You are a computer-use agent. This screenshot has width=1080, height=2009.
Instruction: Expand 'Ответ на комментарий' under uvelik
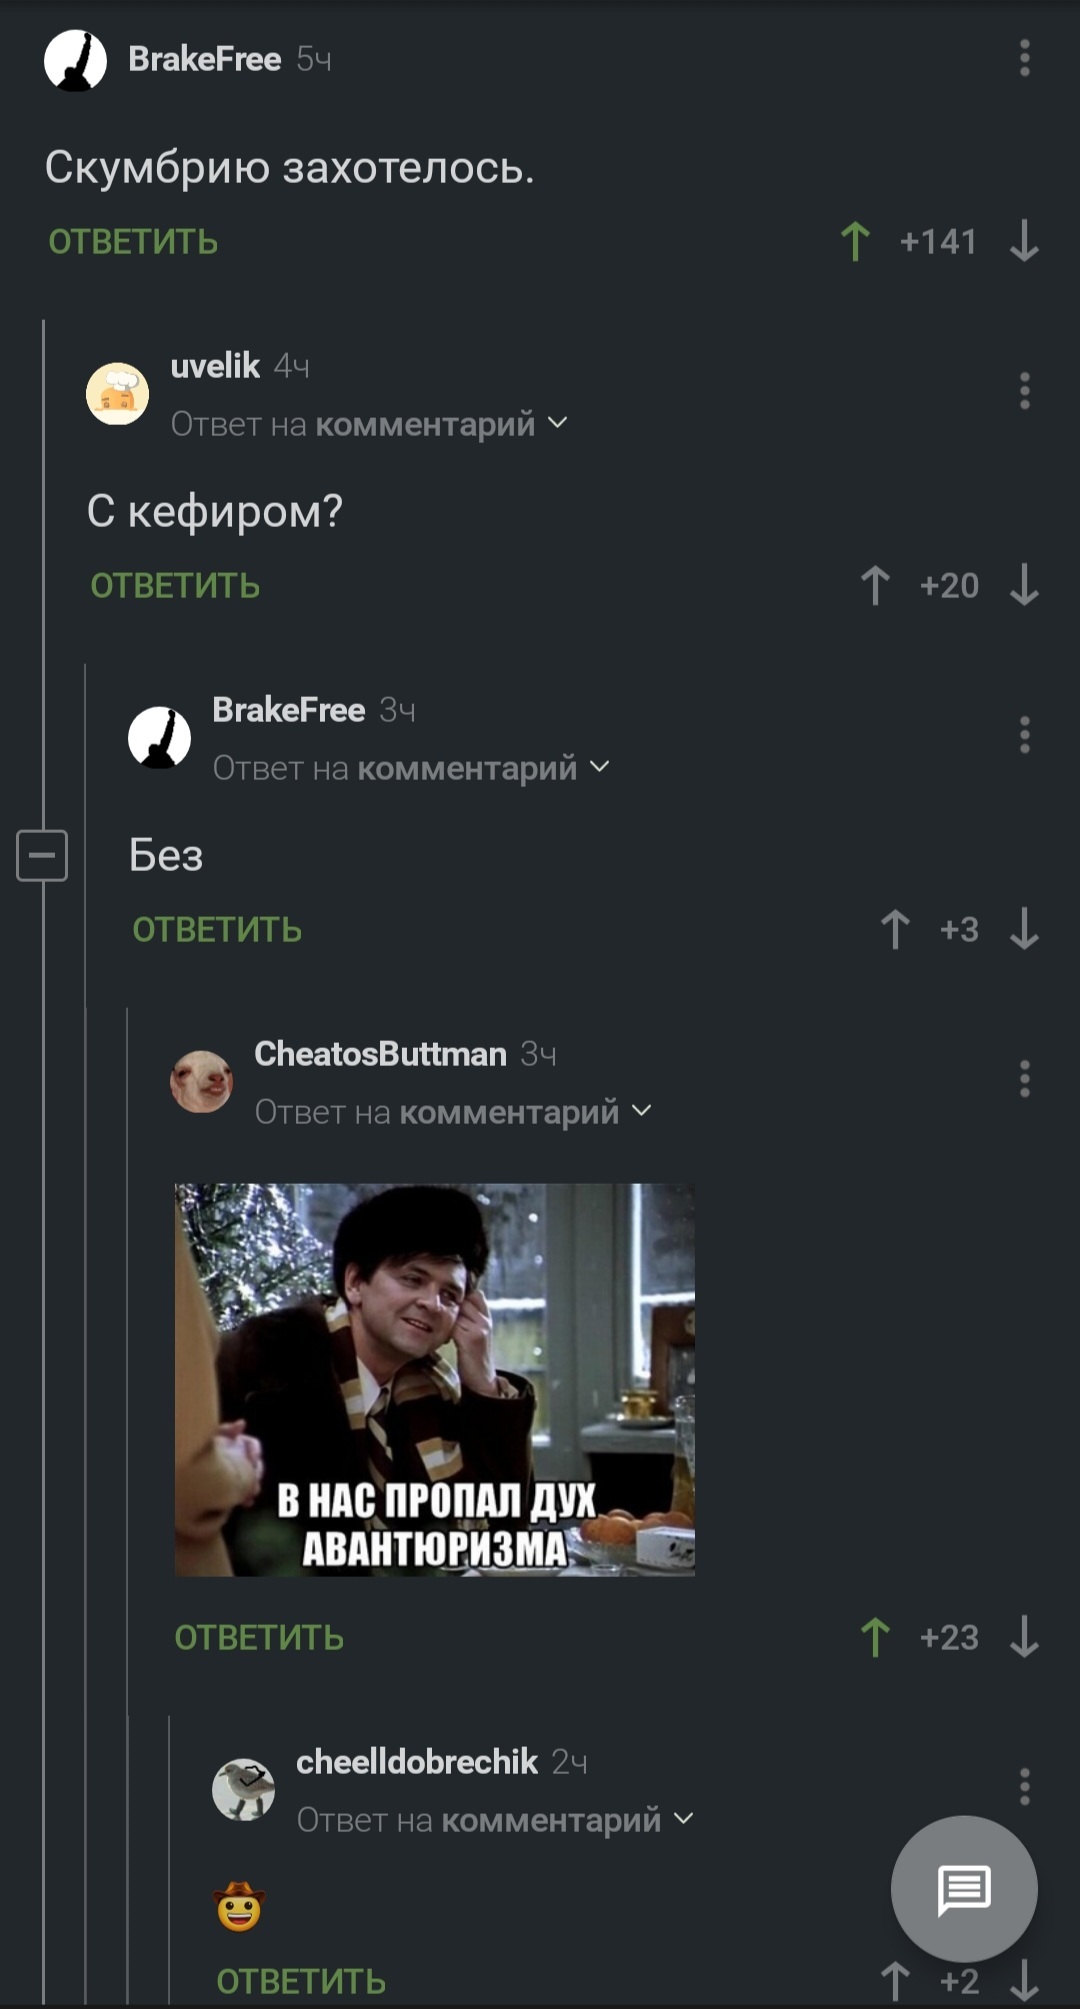[369, 424]
